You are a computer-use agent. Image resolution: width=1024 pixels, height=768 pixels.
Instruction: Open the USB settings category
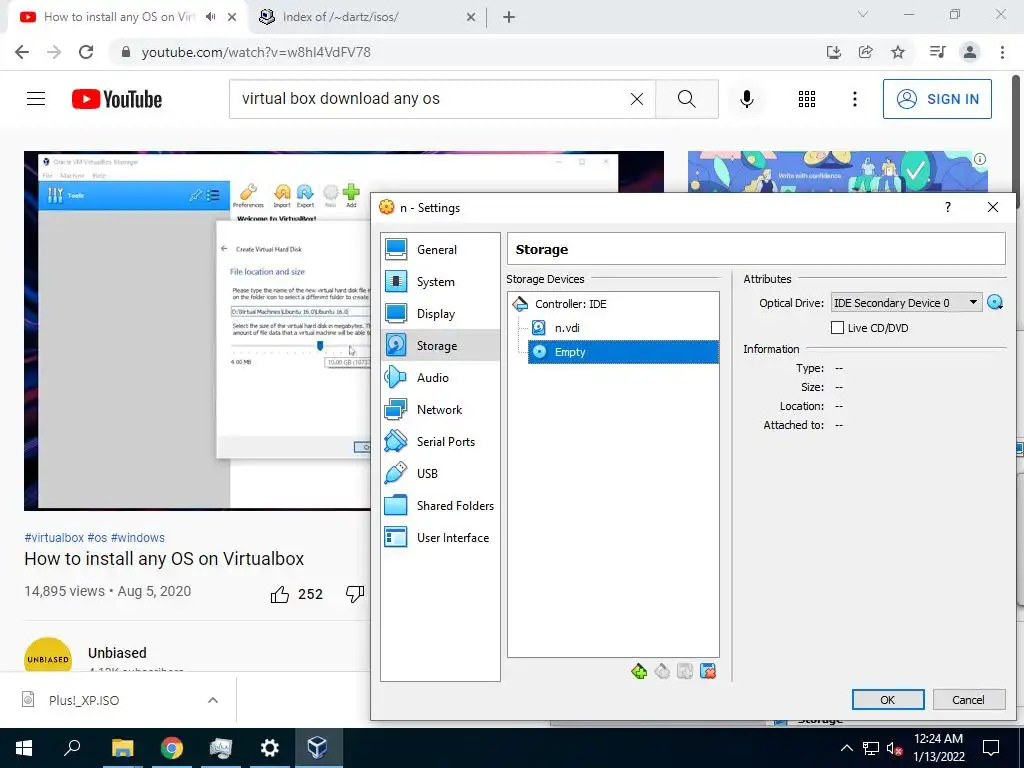[x=440, y=473]
